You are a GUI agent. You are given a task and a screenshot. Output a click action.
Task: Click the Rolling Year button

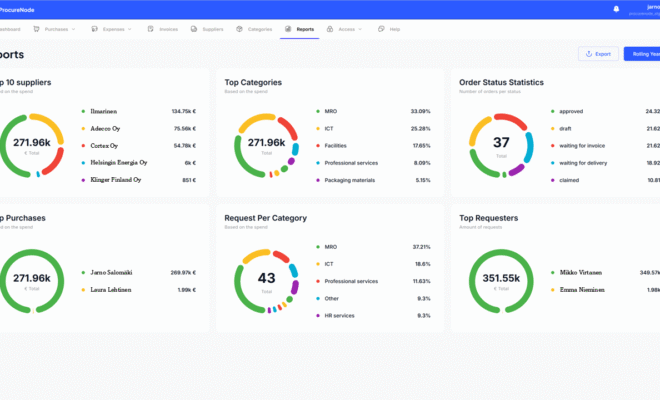point(643,54)
